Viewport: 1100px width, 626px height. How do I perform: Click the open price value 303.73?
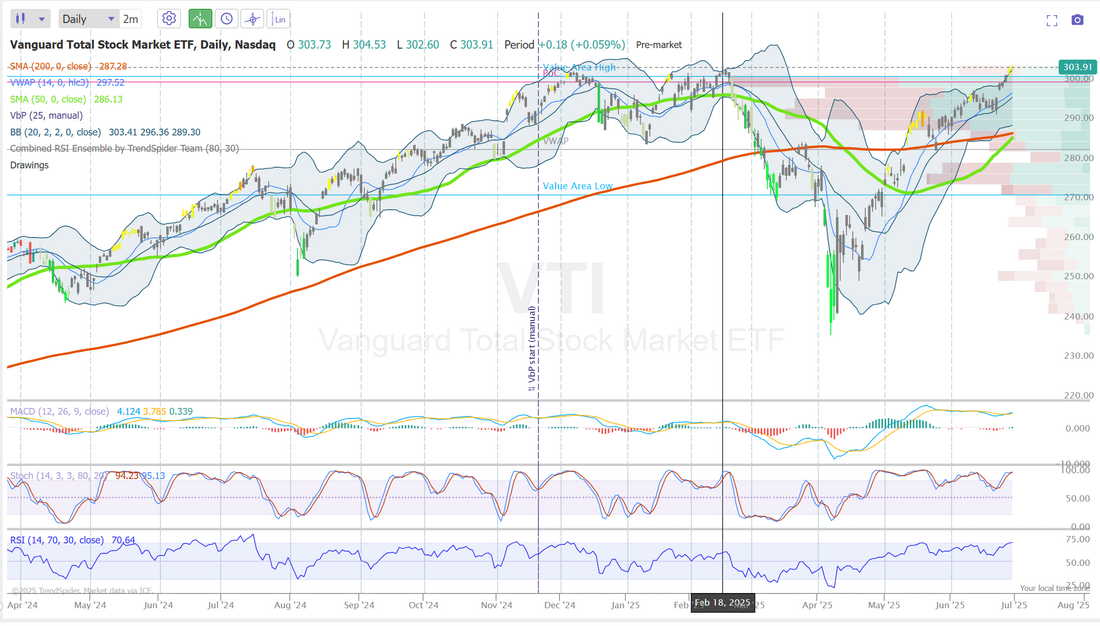pos(314,44)
